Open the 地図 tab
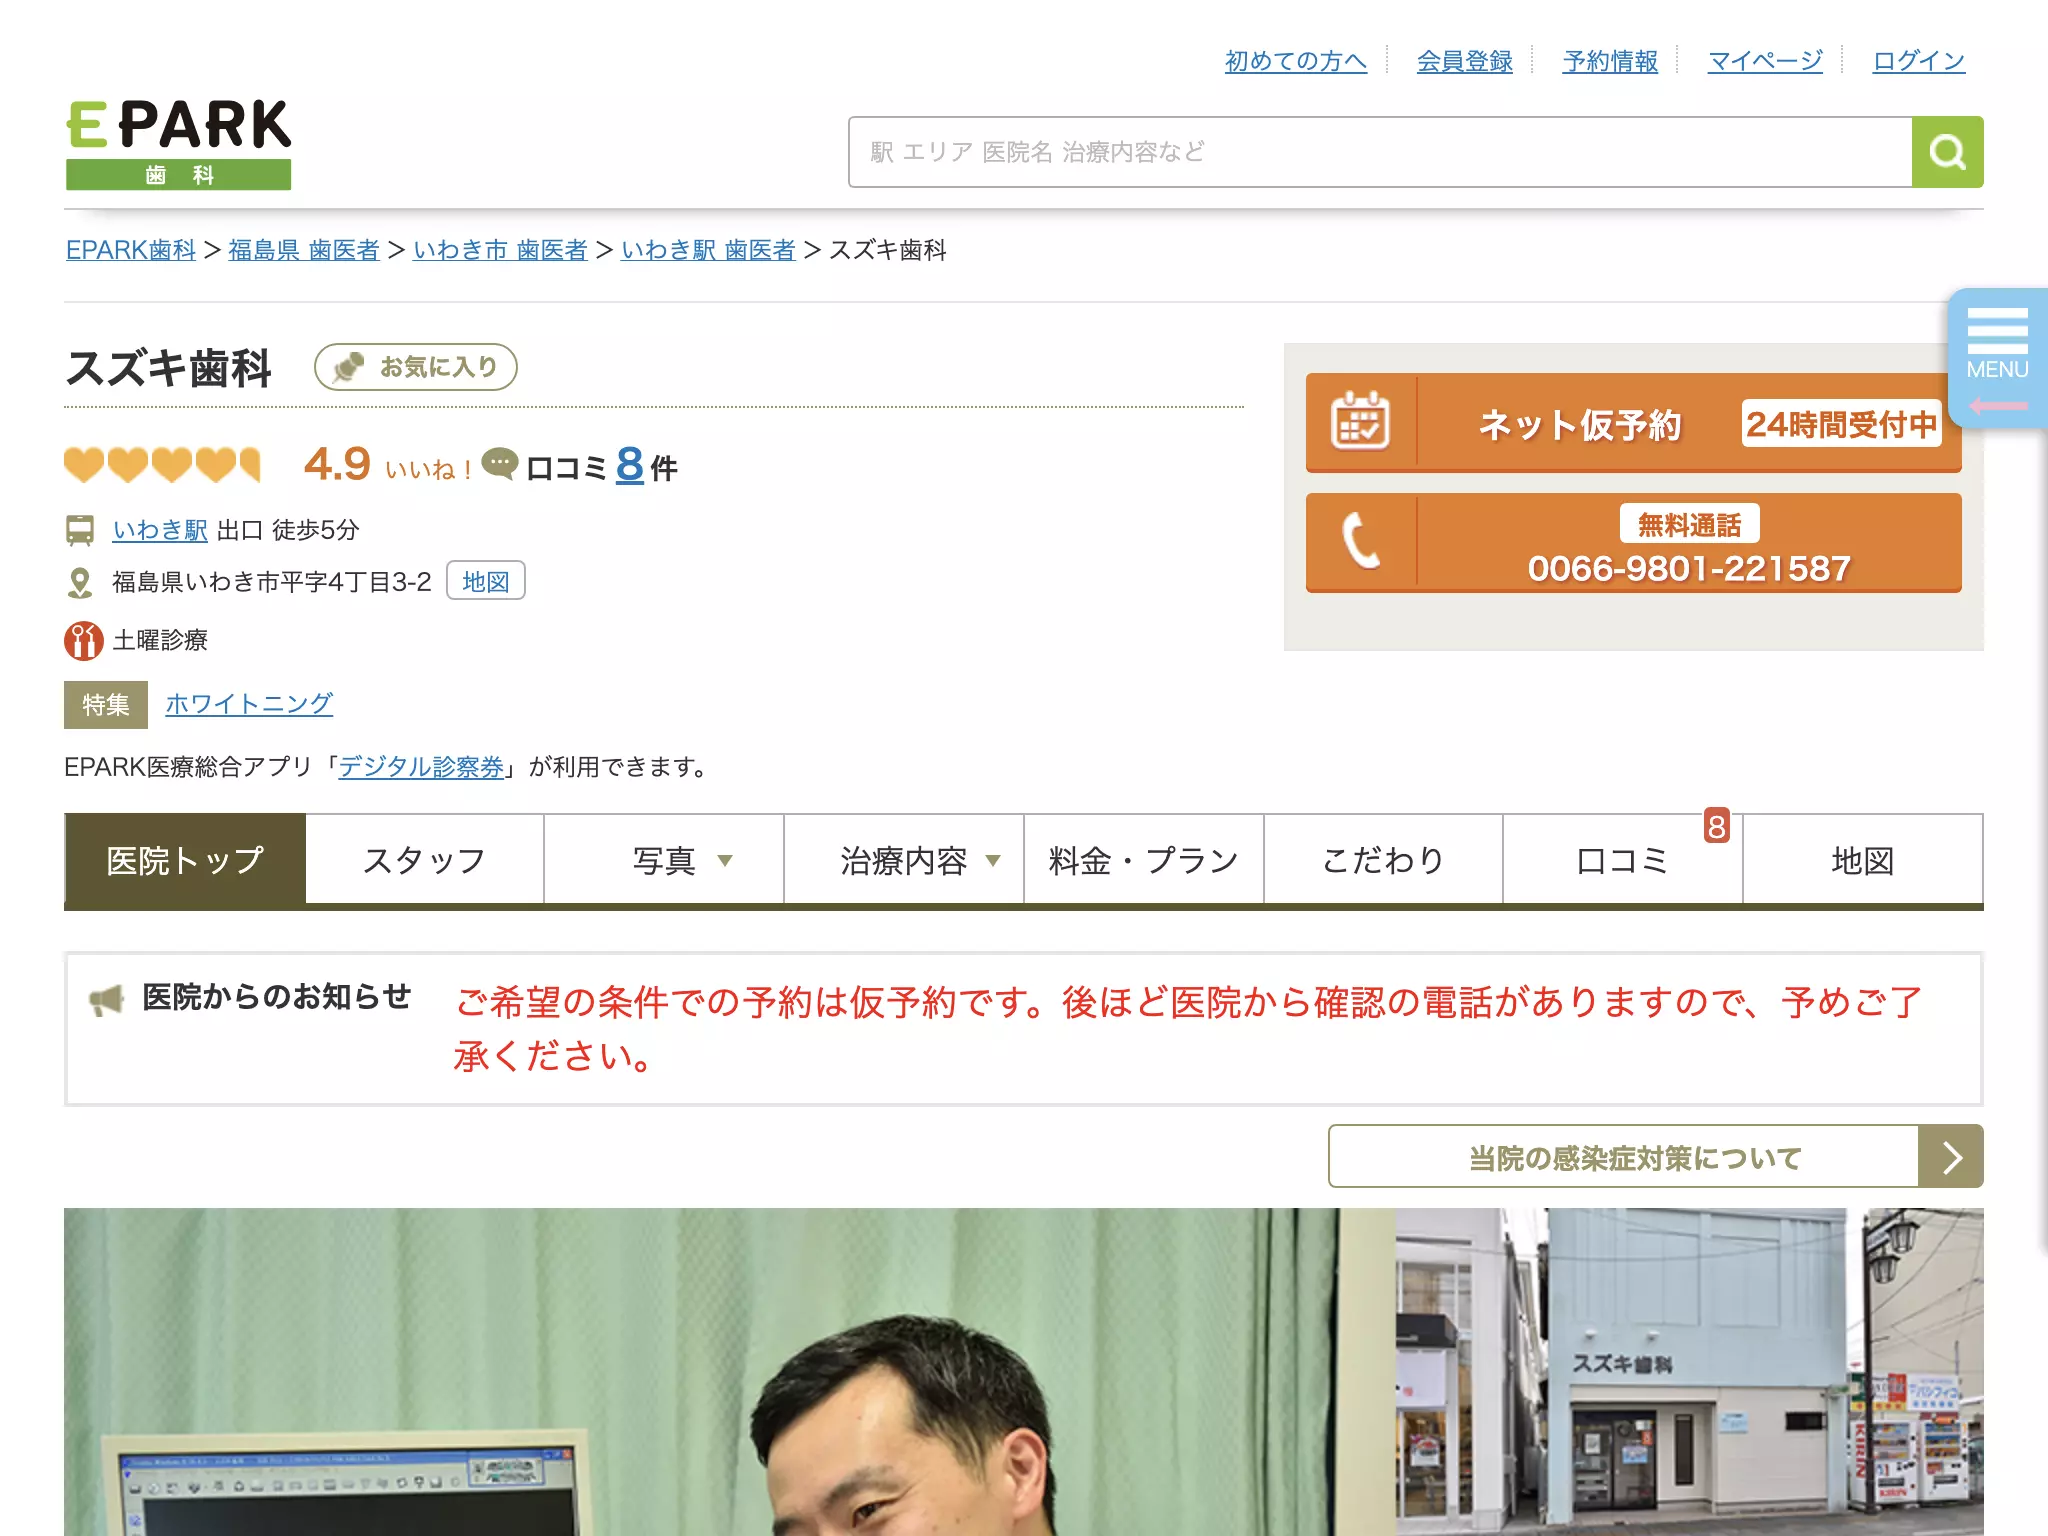The image size is (2048, 1536). coord(1863,860)
